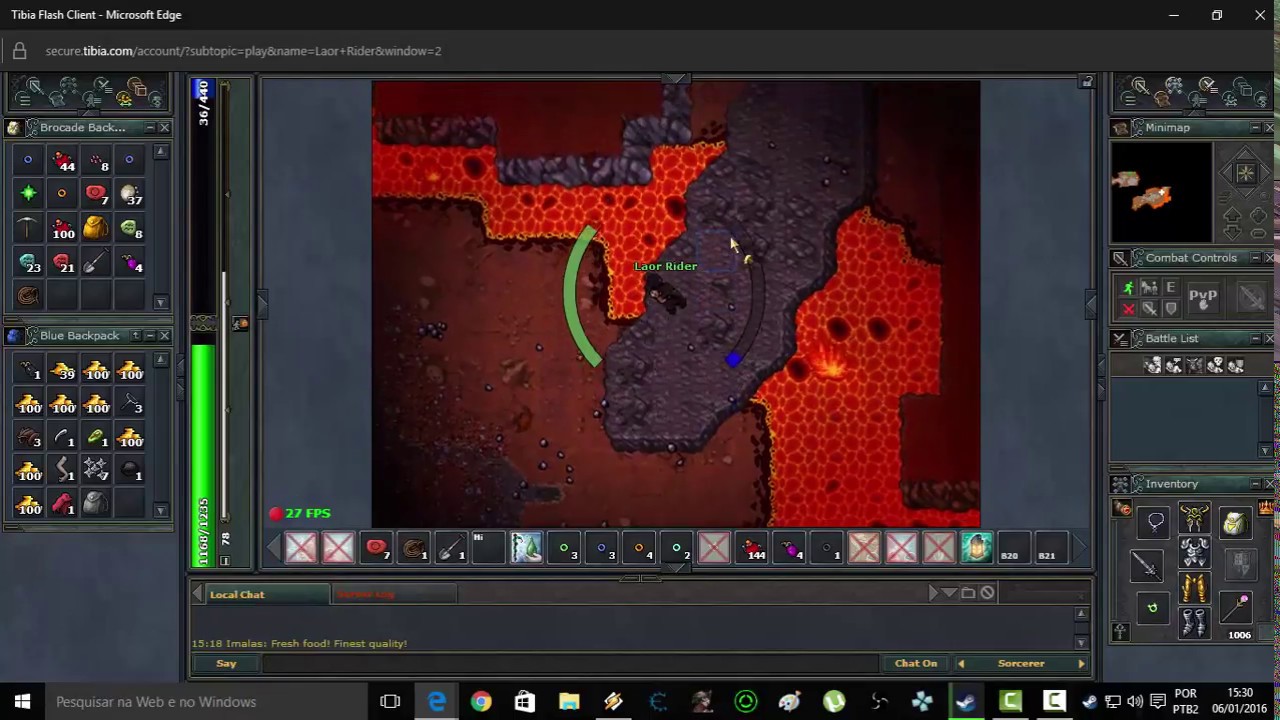Click the red item in Blue Backpack

[62, 503]
